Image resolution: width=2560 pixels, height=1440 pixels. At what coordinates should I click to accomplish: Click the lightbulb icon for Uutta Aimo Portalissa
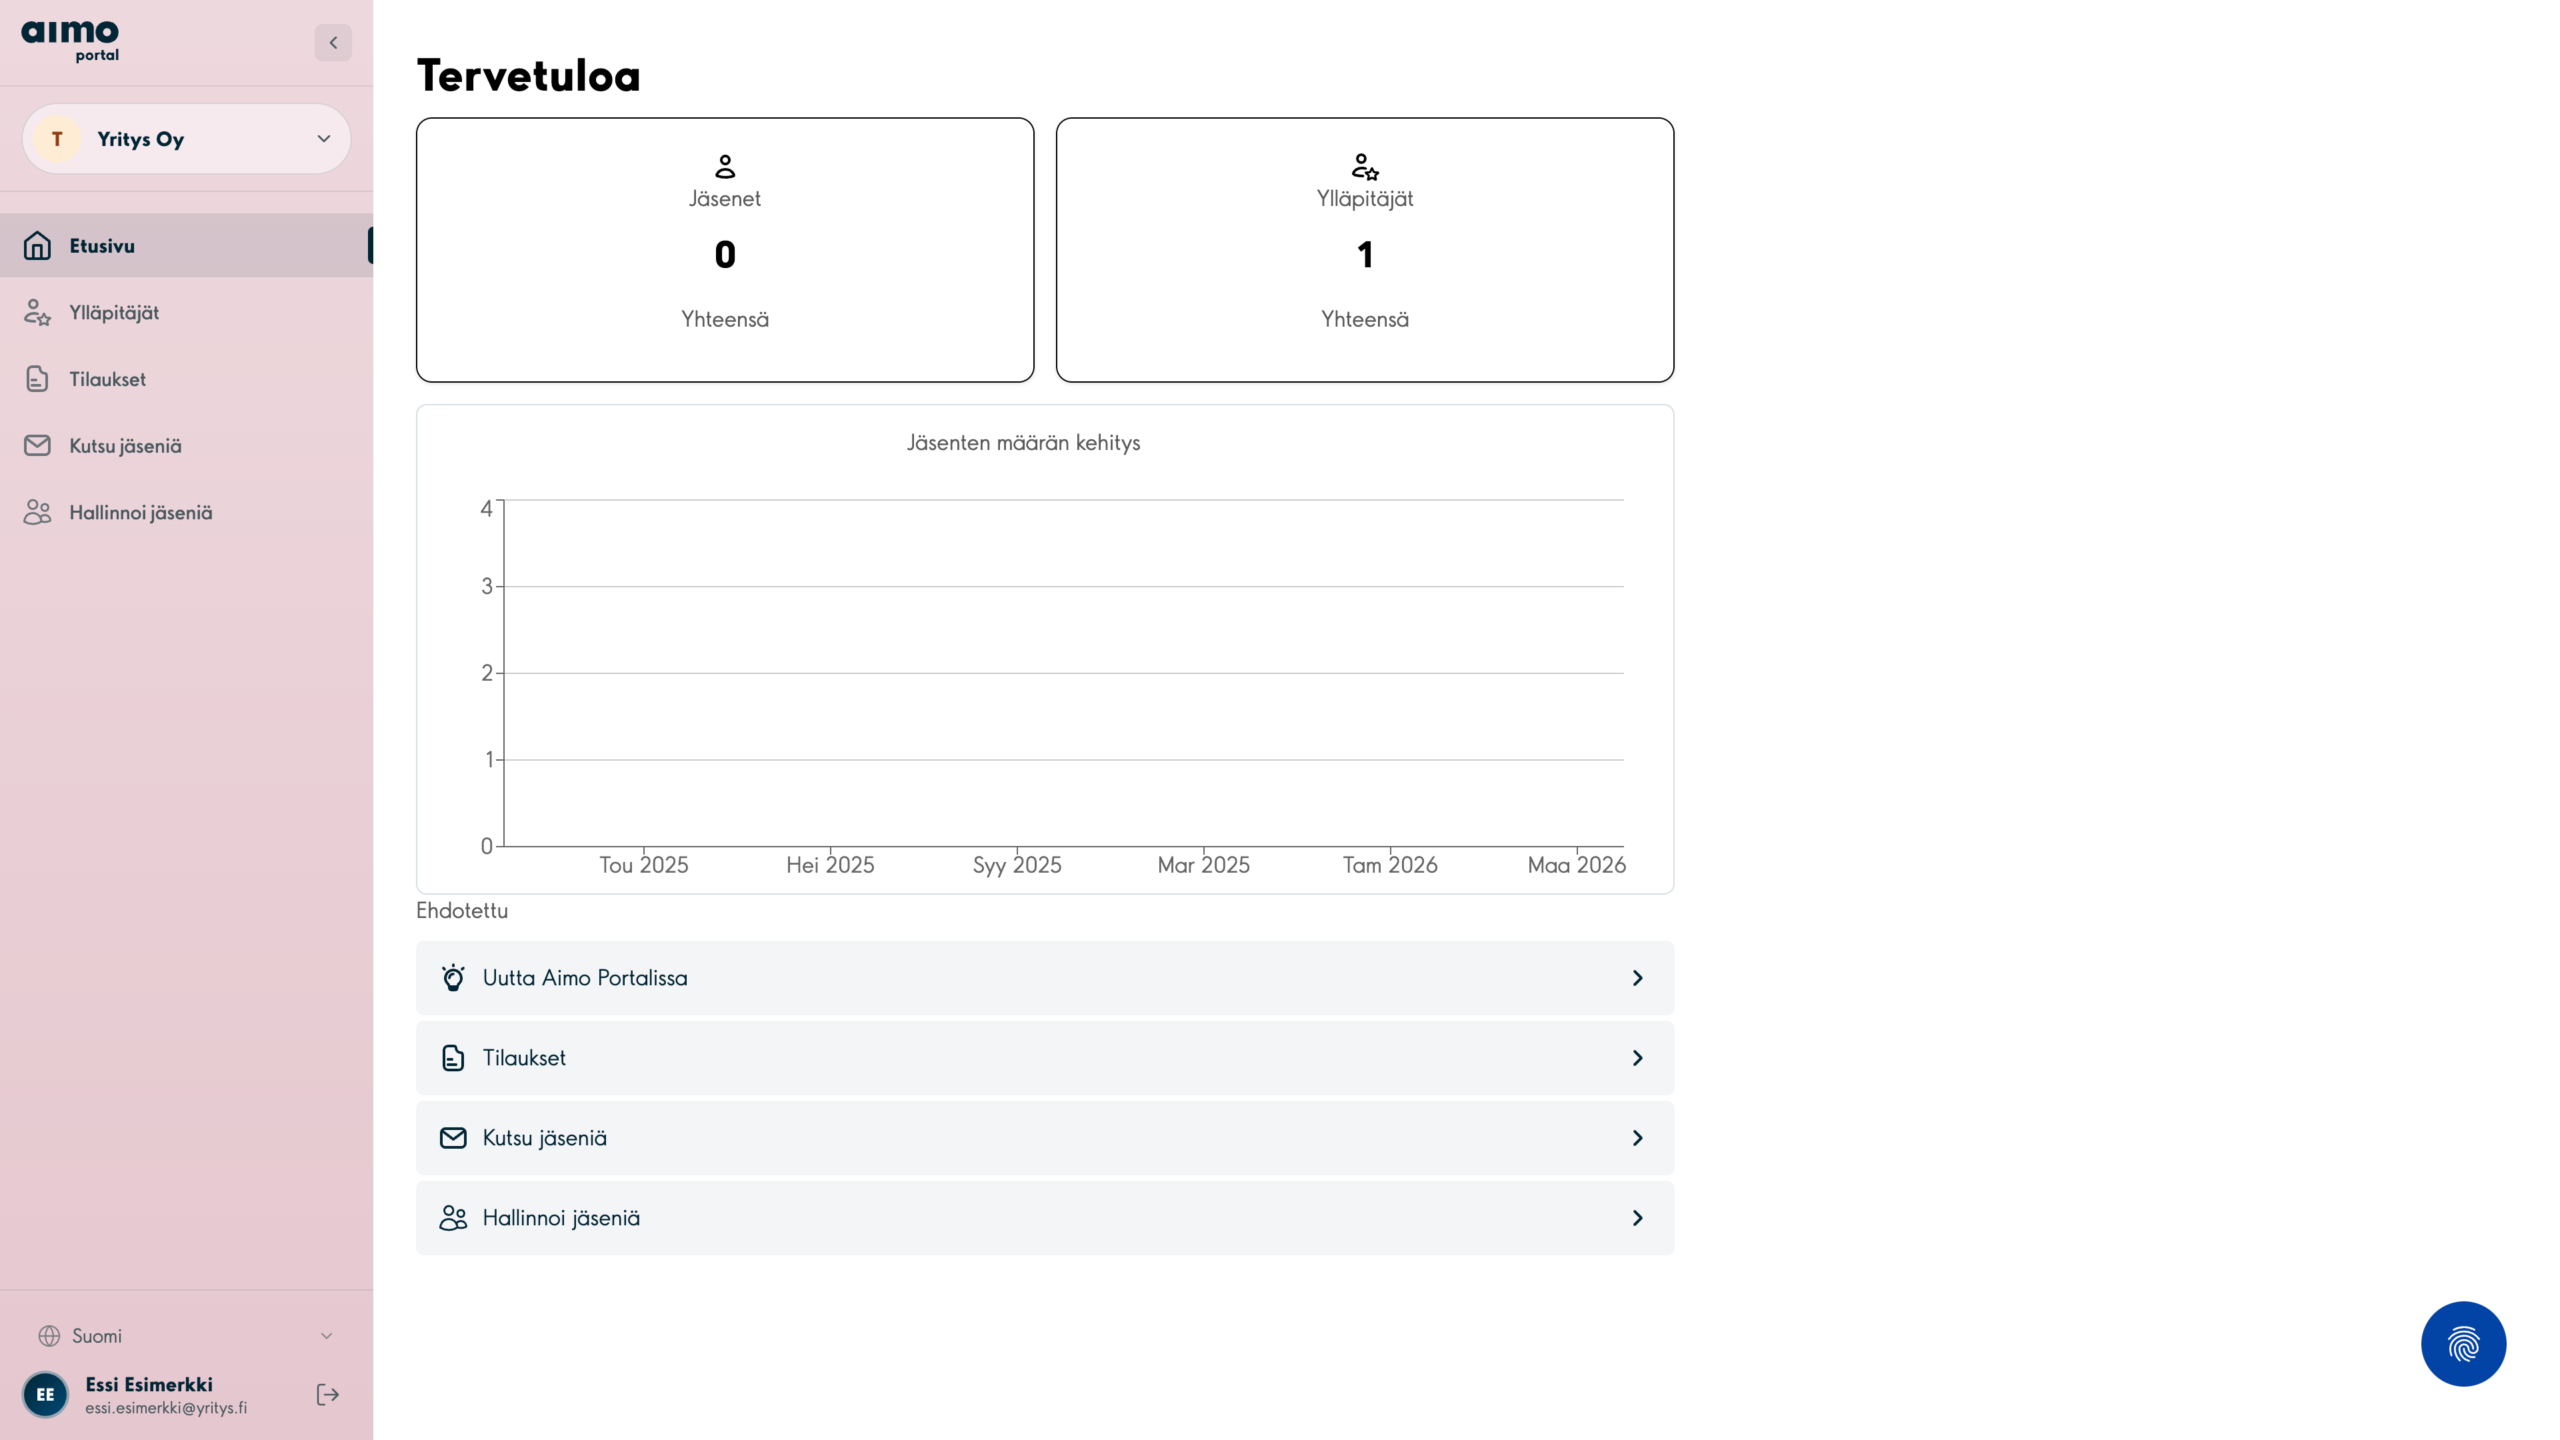[453, 978]
